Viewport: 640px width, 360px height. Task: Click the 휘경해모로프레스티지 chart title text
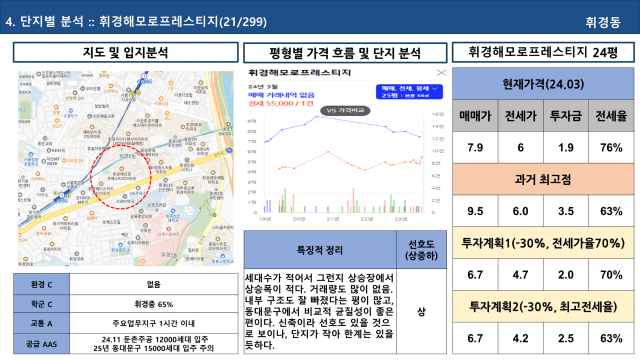tap(299, 73)
